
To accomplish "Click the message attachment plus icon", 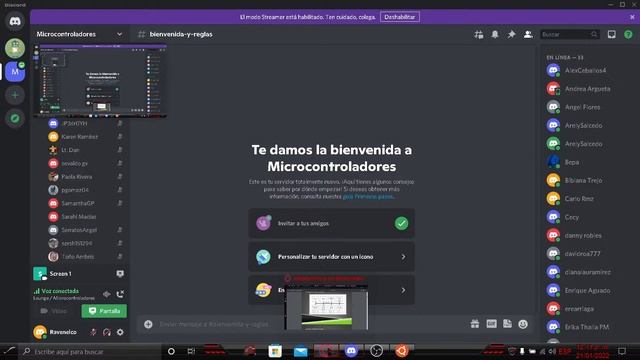I will [148, 324].
